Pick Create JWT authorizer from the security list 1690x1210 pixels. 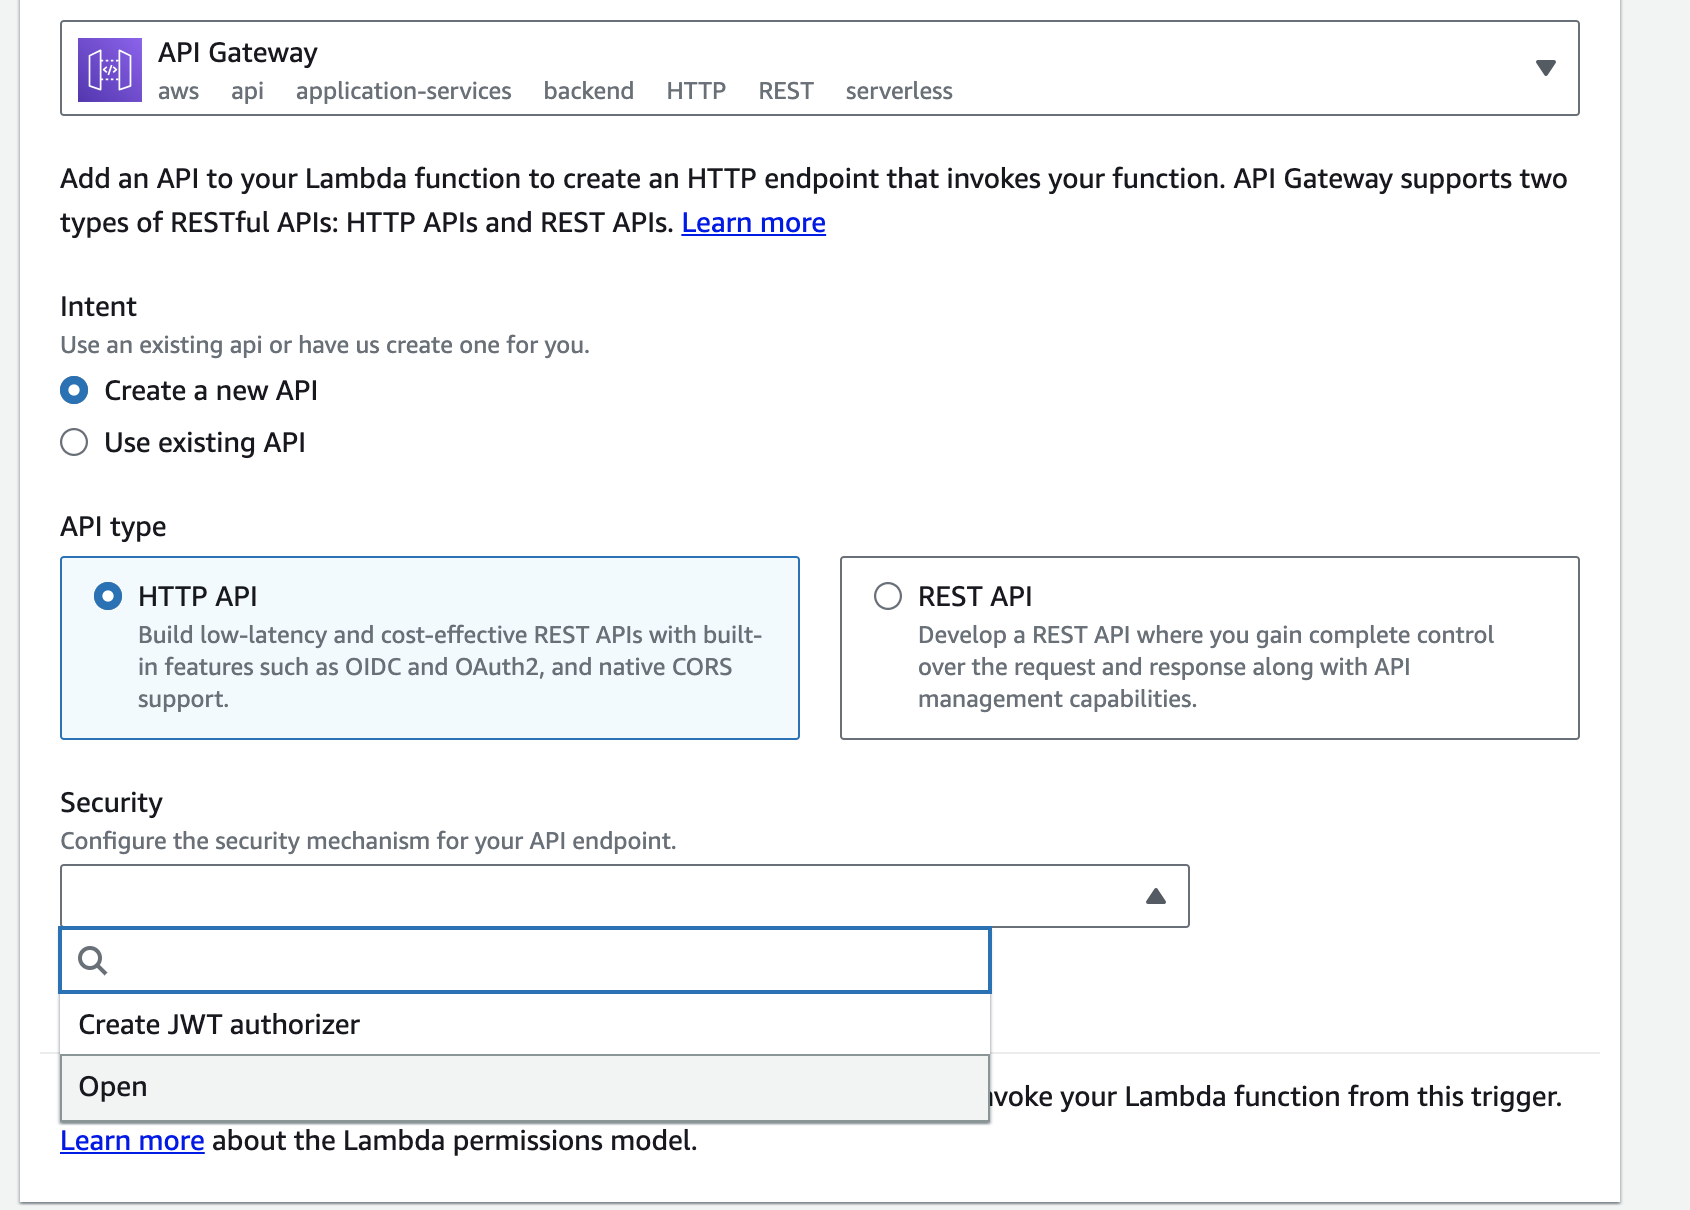pos(525,1024)
